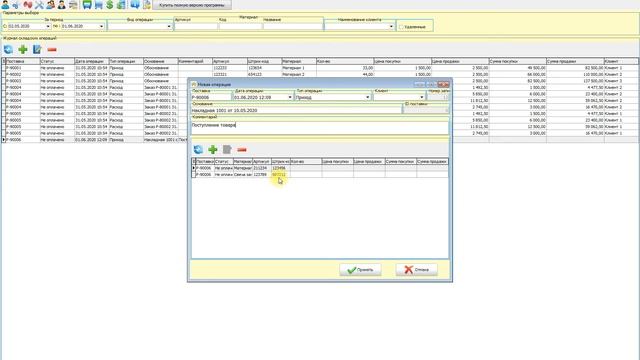Image resolution: width=640 pixels, height=360 pixels.
Task: Sort journal by 'Поставка' column header
Action: [x=22, y=61]
